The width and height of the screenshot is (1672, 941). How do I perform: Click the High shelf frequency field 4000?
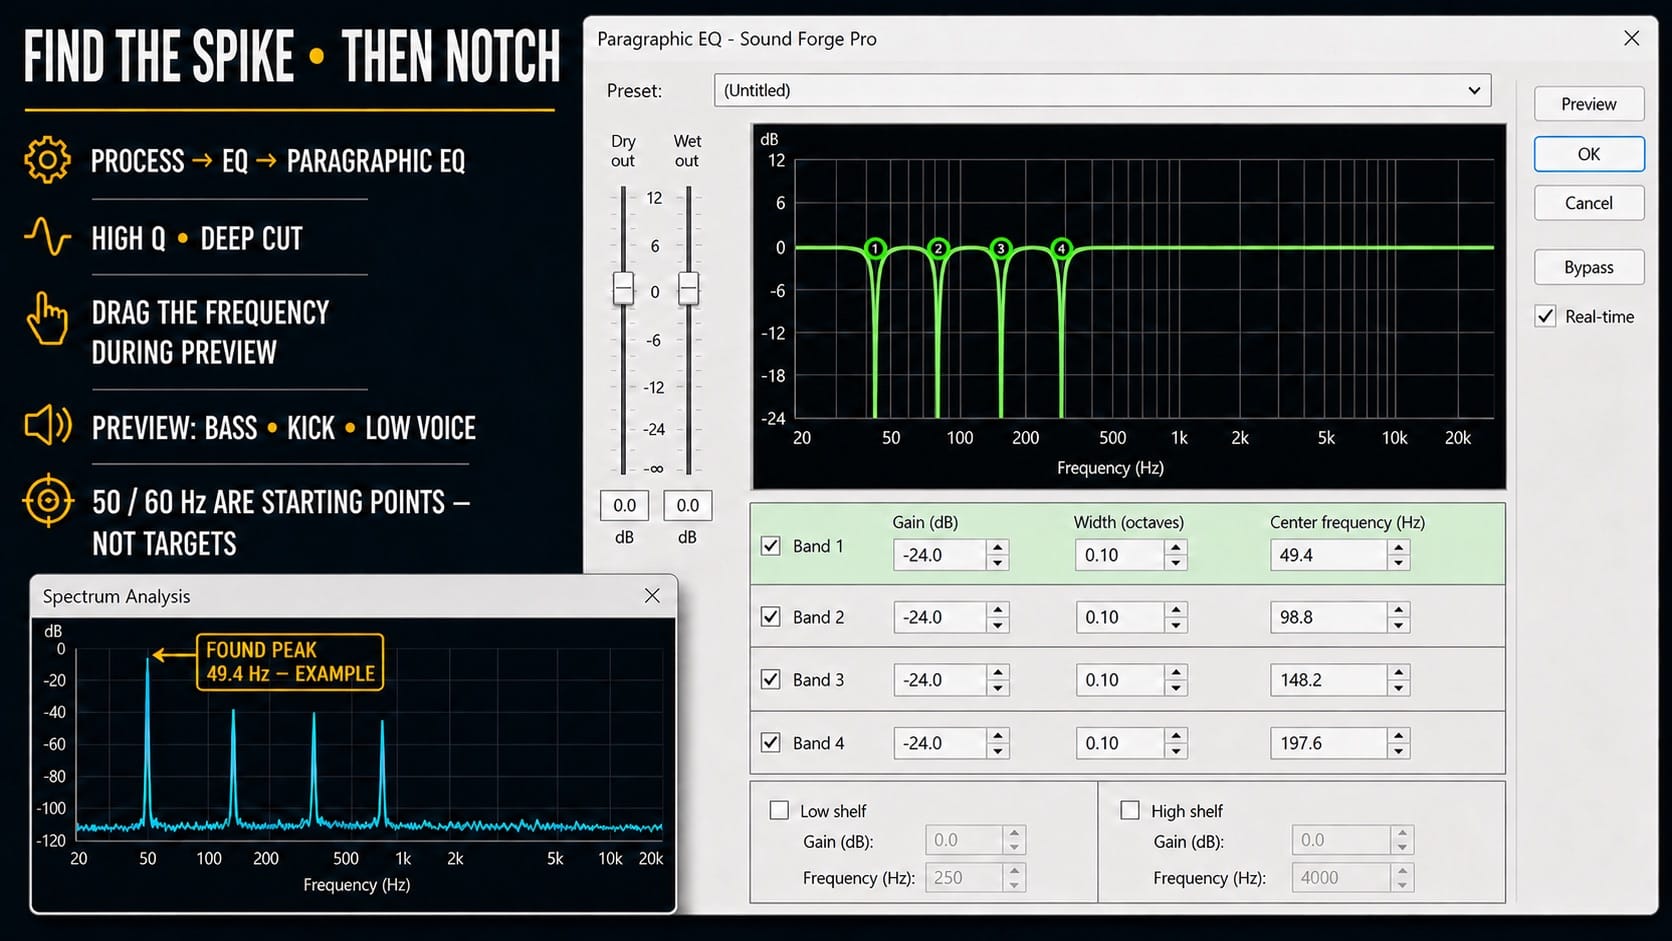point(1341,877)
